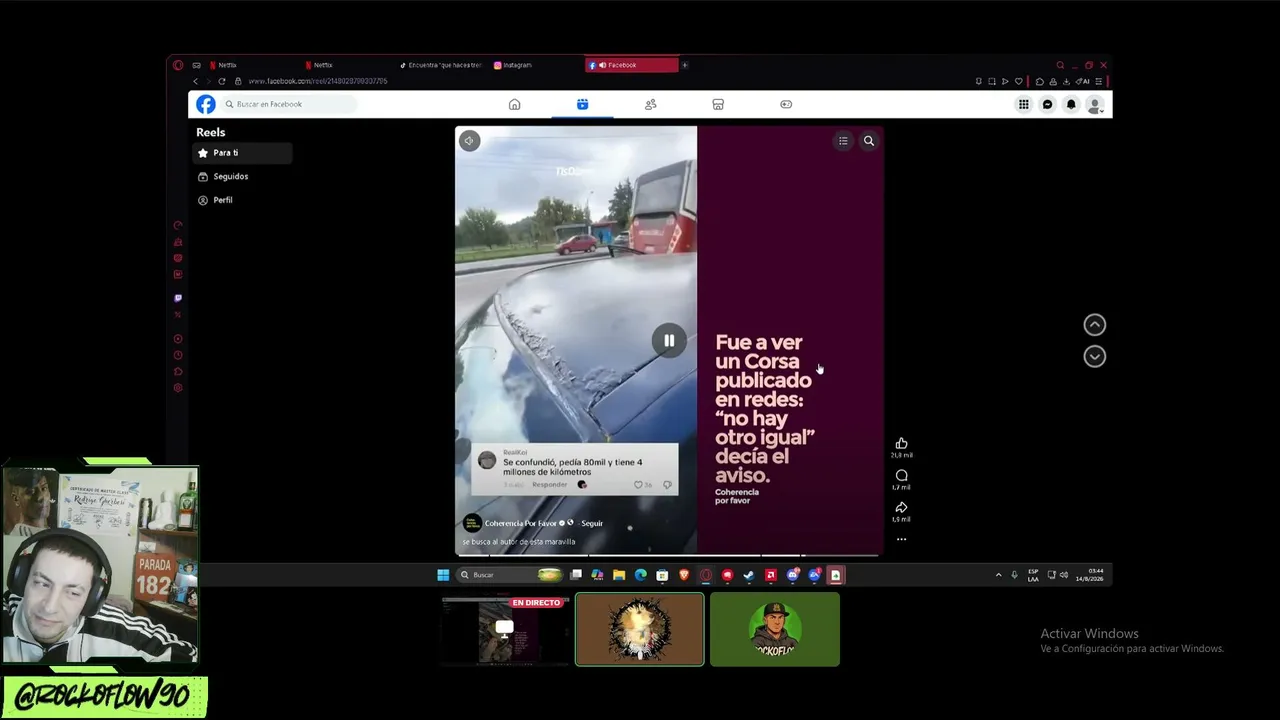Viewport: 1280px width, 720px height.
Task: Open the Facebook apps grid menu
Action: (x=1023, y=104)
